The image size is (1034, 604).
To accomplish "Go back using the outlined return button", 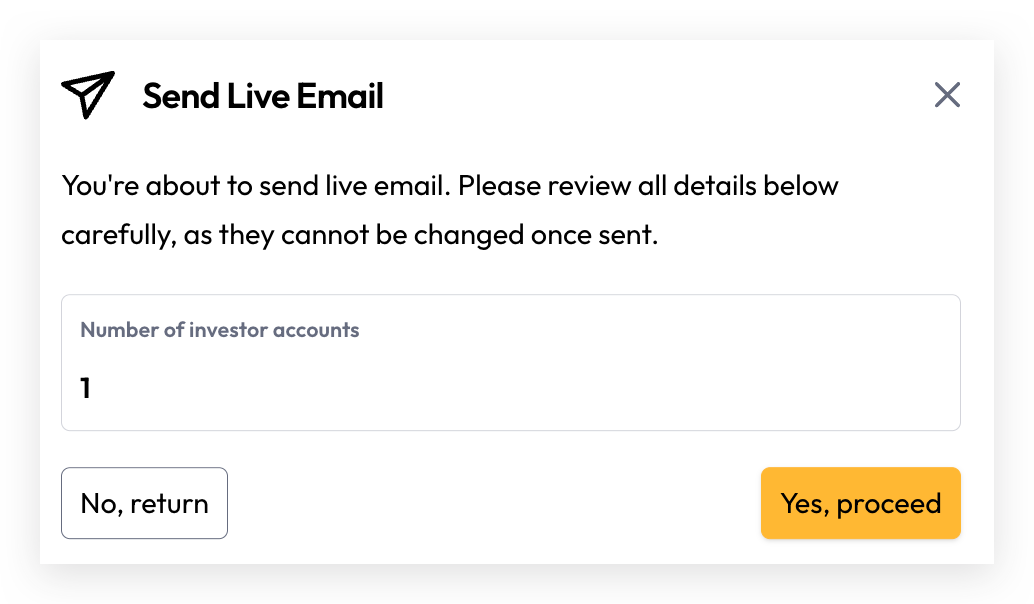I will pos(144,503).
